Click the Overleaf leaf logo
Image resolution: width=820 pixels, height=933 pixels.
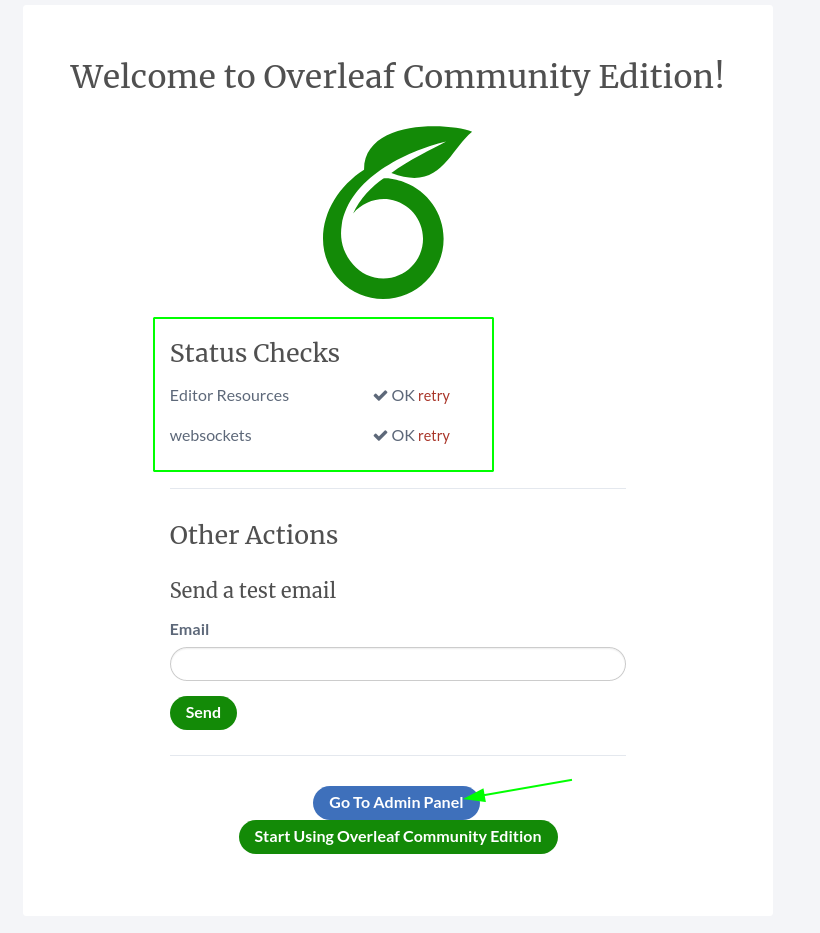pyautogui.click(x=397, y=212)
